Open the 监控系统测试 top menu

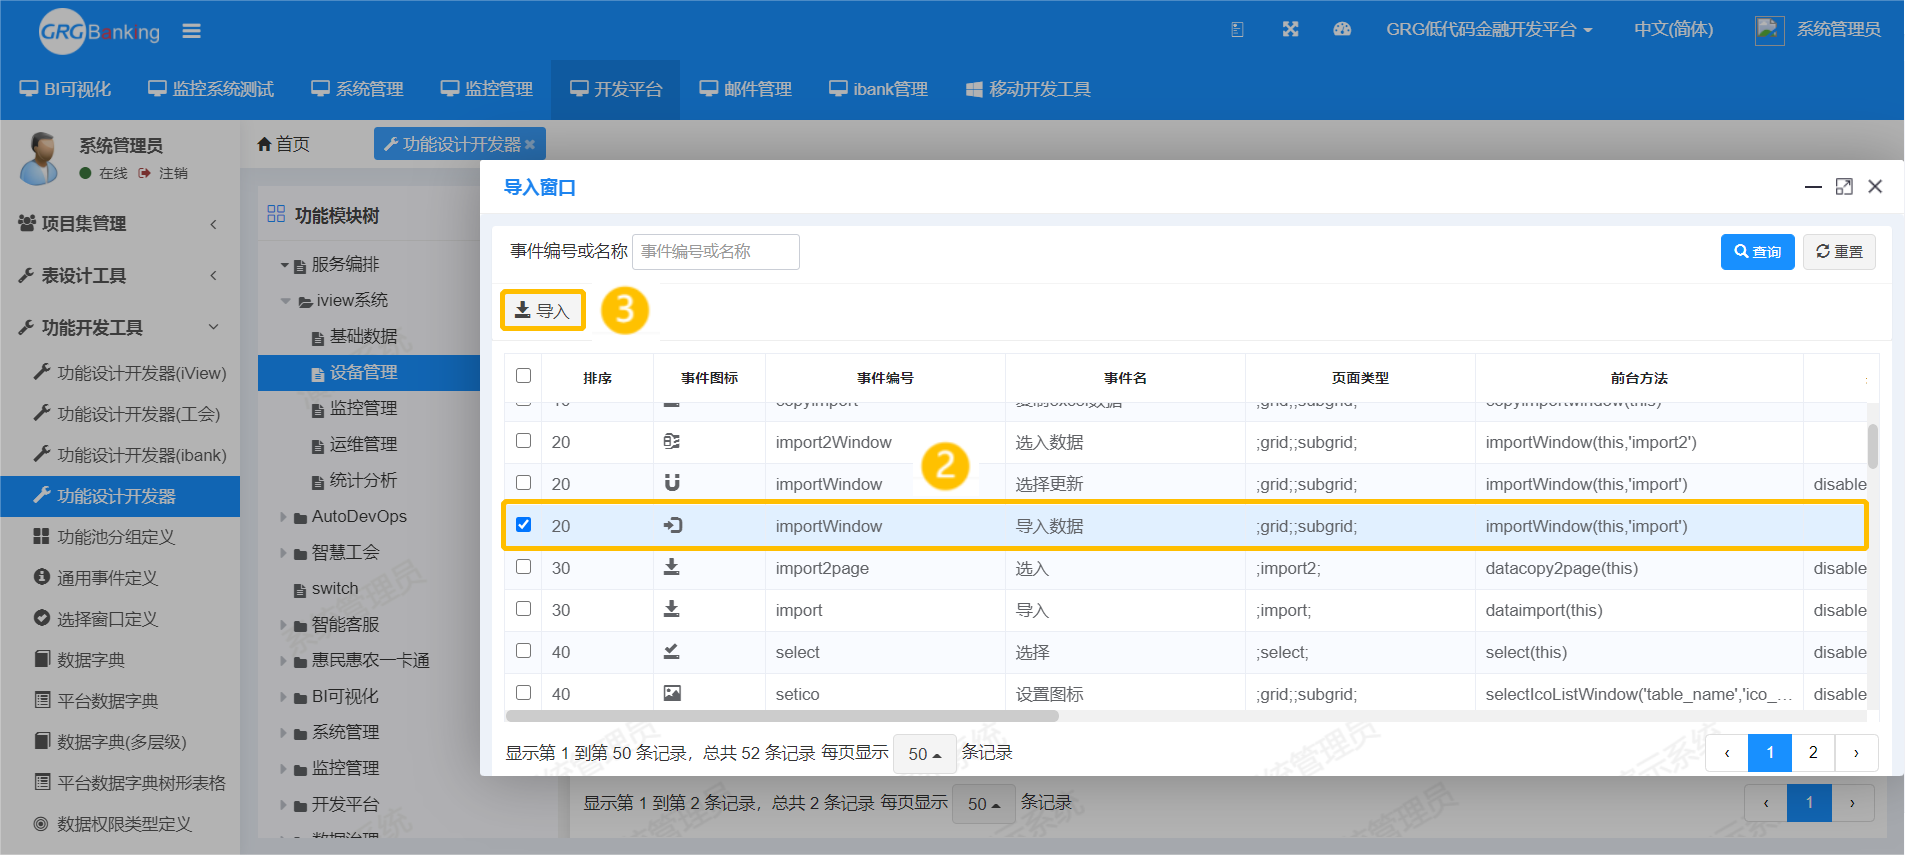pos(211,89)
